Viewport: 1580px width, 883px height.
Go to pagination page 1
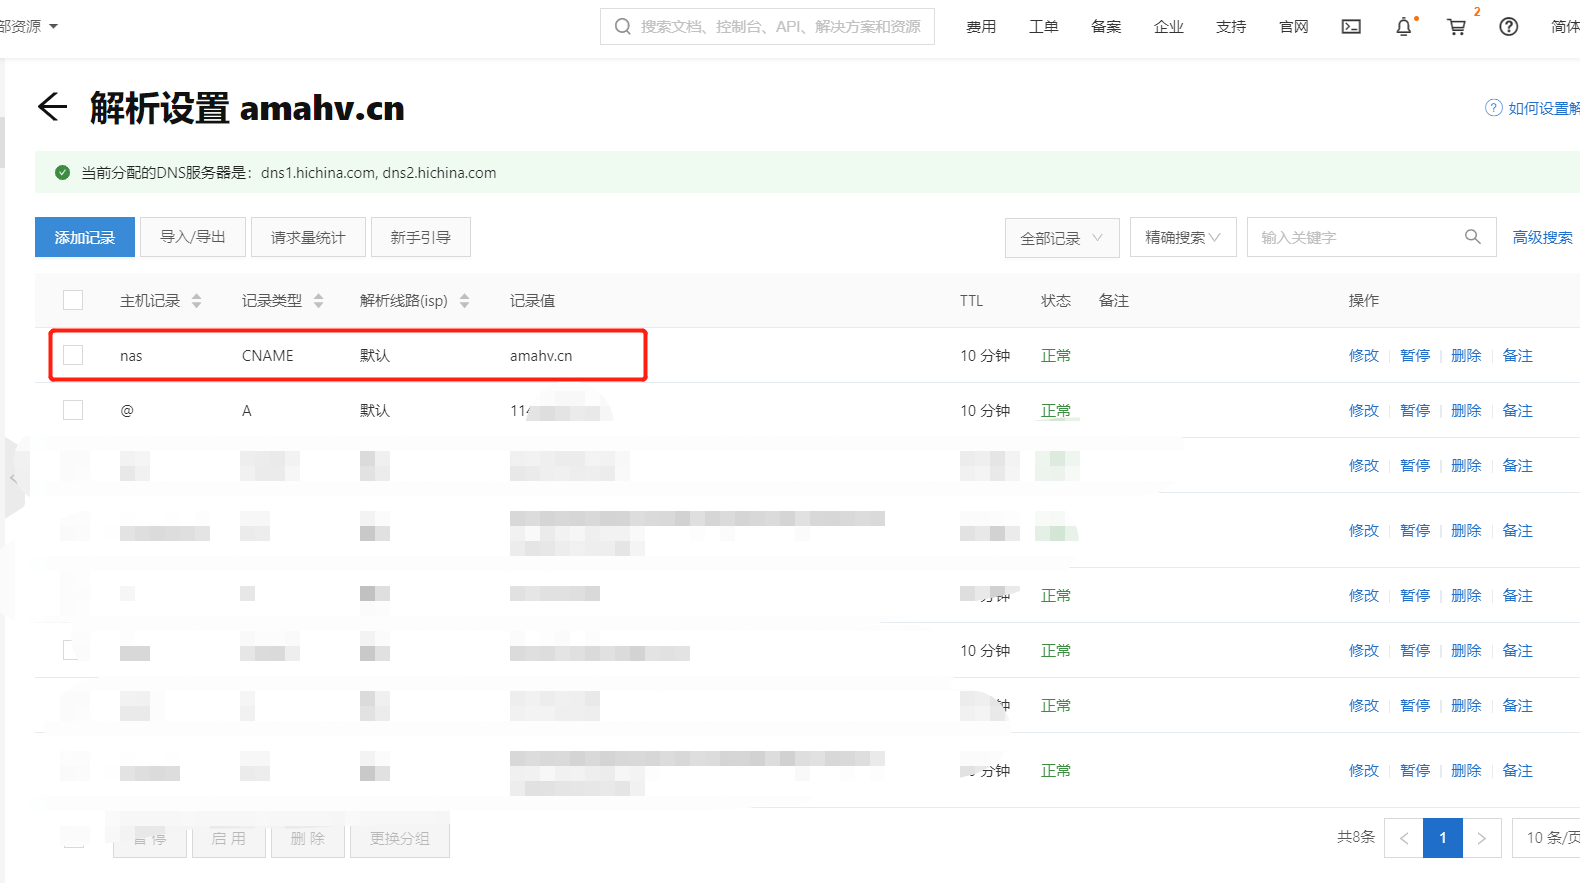(1443, 838)
